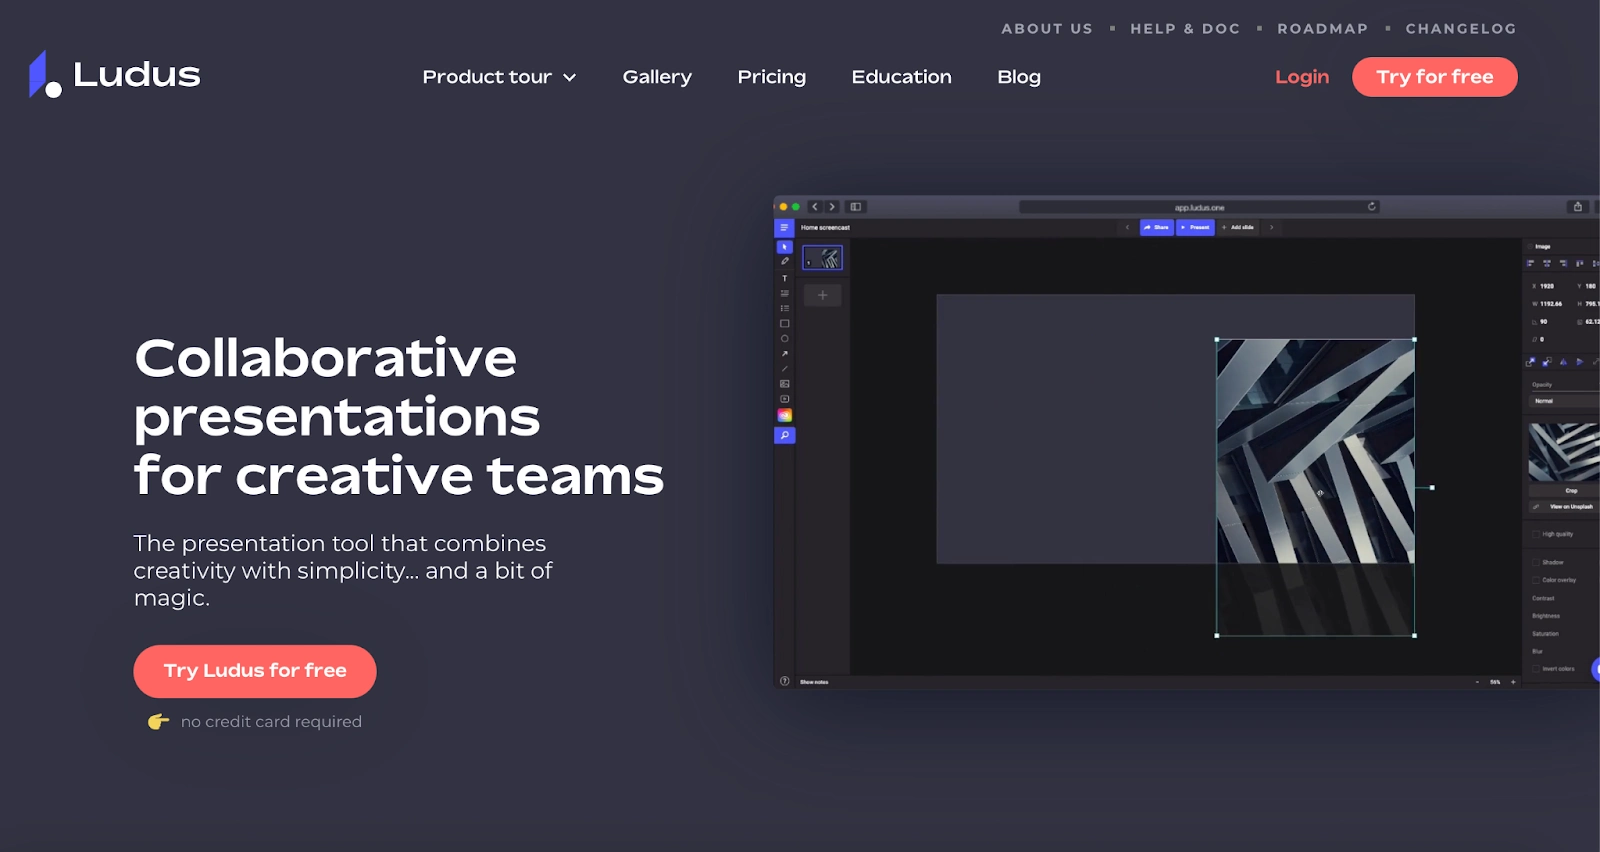Open the Roadmap link
Screen dimensions: 1600x852
pyautogui.click(x=1322, y=29)
